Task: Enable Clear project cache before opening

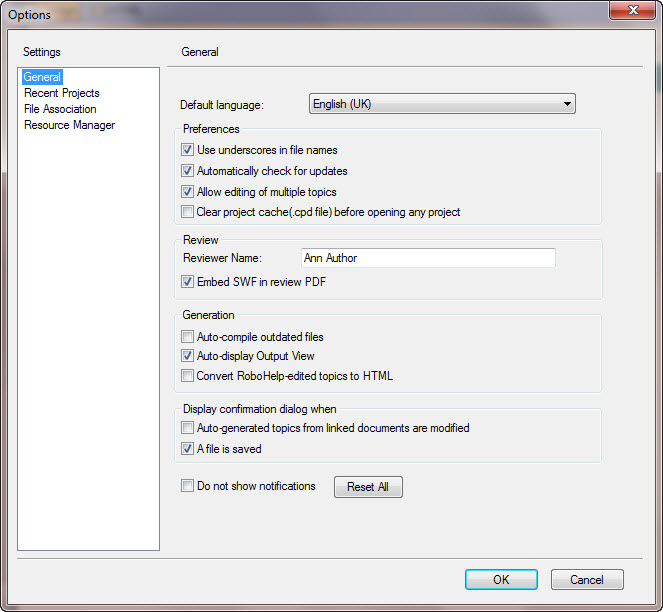Action: point(187,212)
